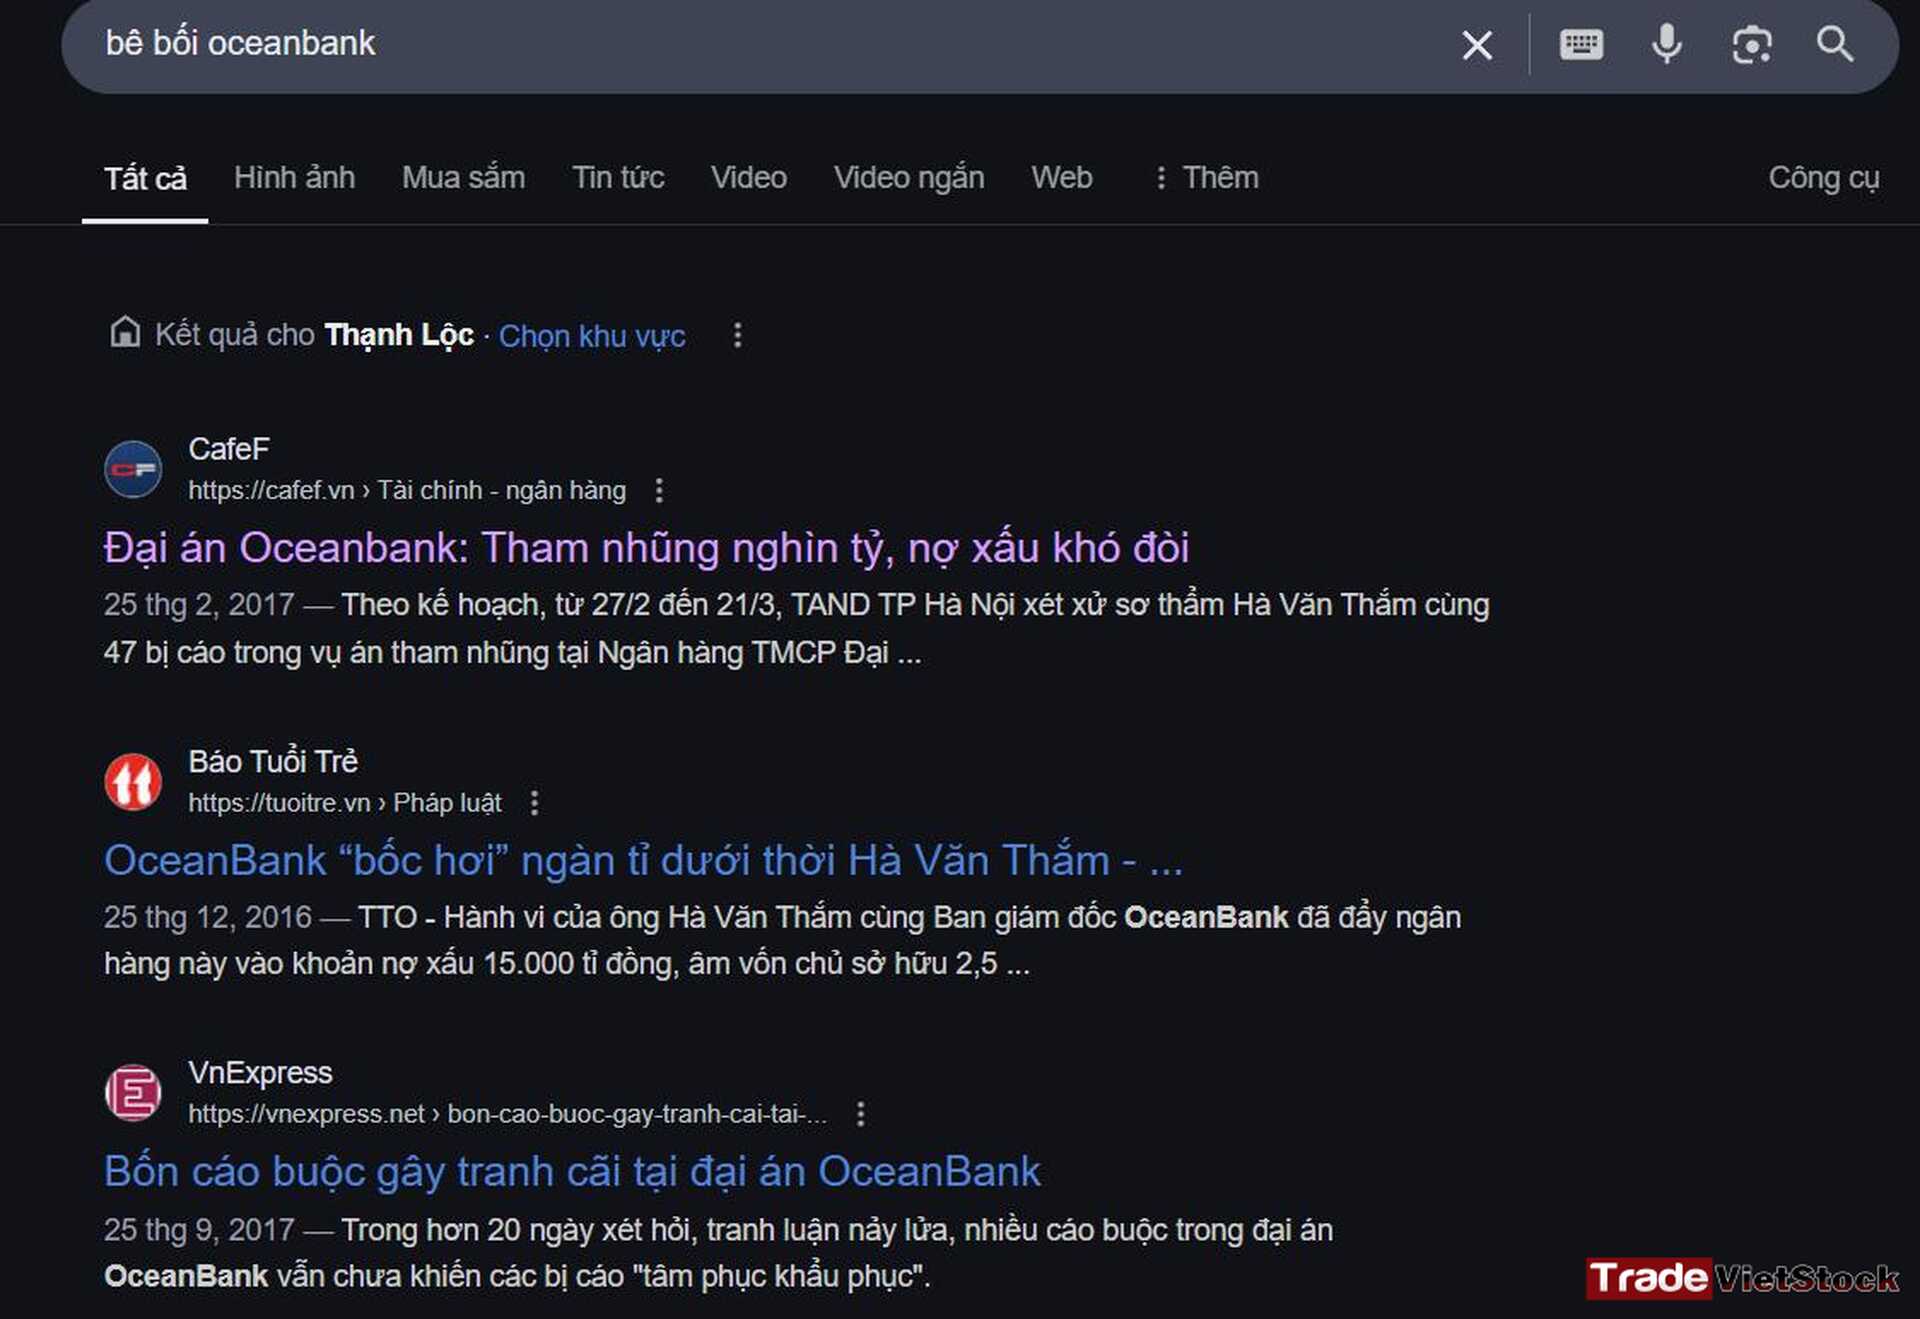Open 'Đại án Oceanbank: Tham nhũng nghìn tỷ' result

click(x=647, y=548)
